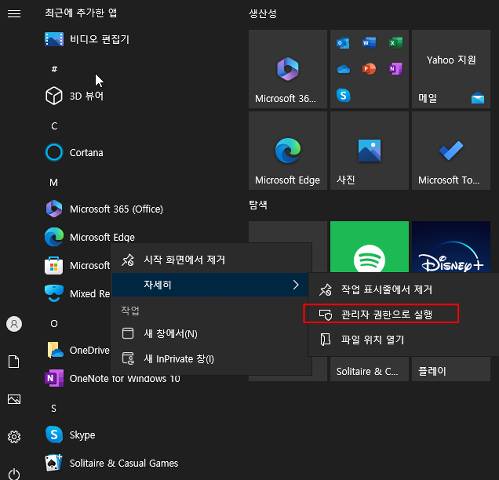Choose 작업 표시줄에서 제거

pos(403,289)
